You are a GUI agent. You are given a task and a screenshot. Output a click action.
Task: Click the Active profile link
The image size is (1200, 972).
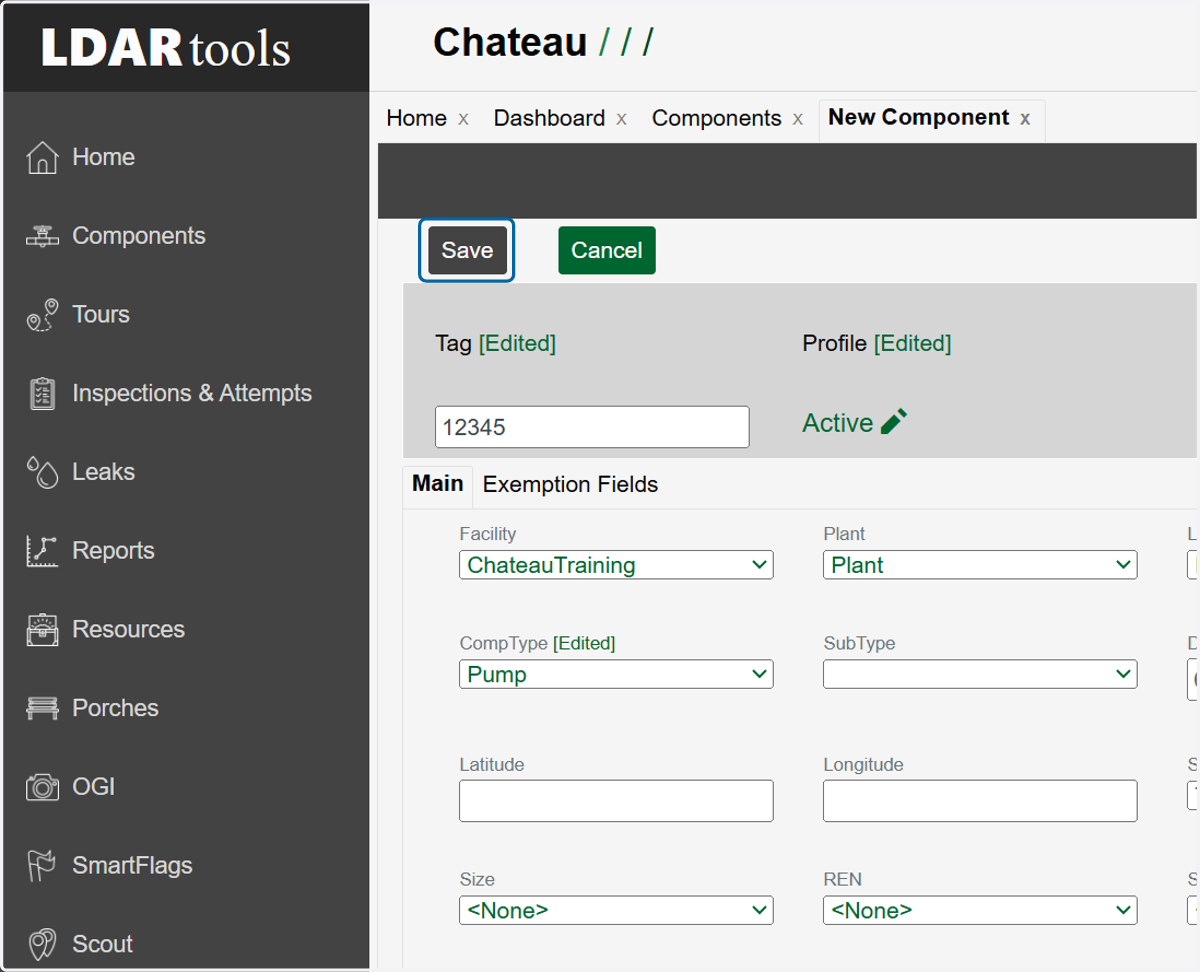pos(838,423)
